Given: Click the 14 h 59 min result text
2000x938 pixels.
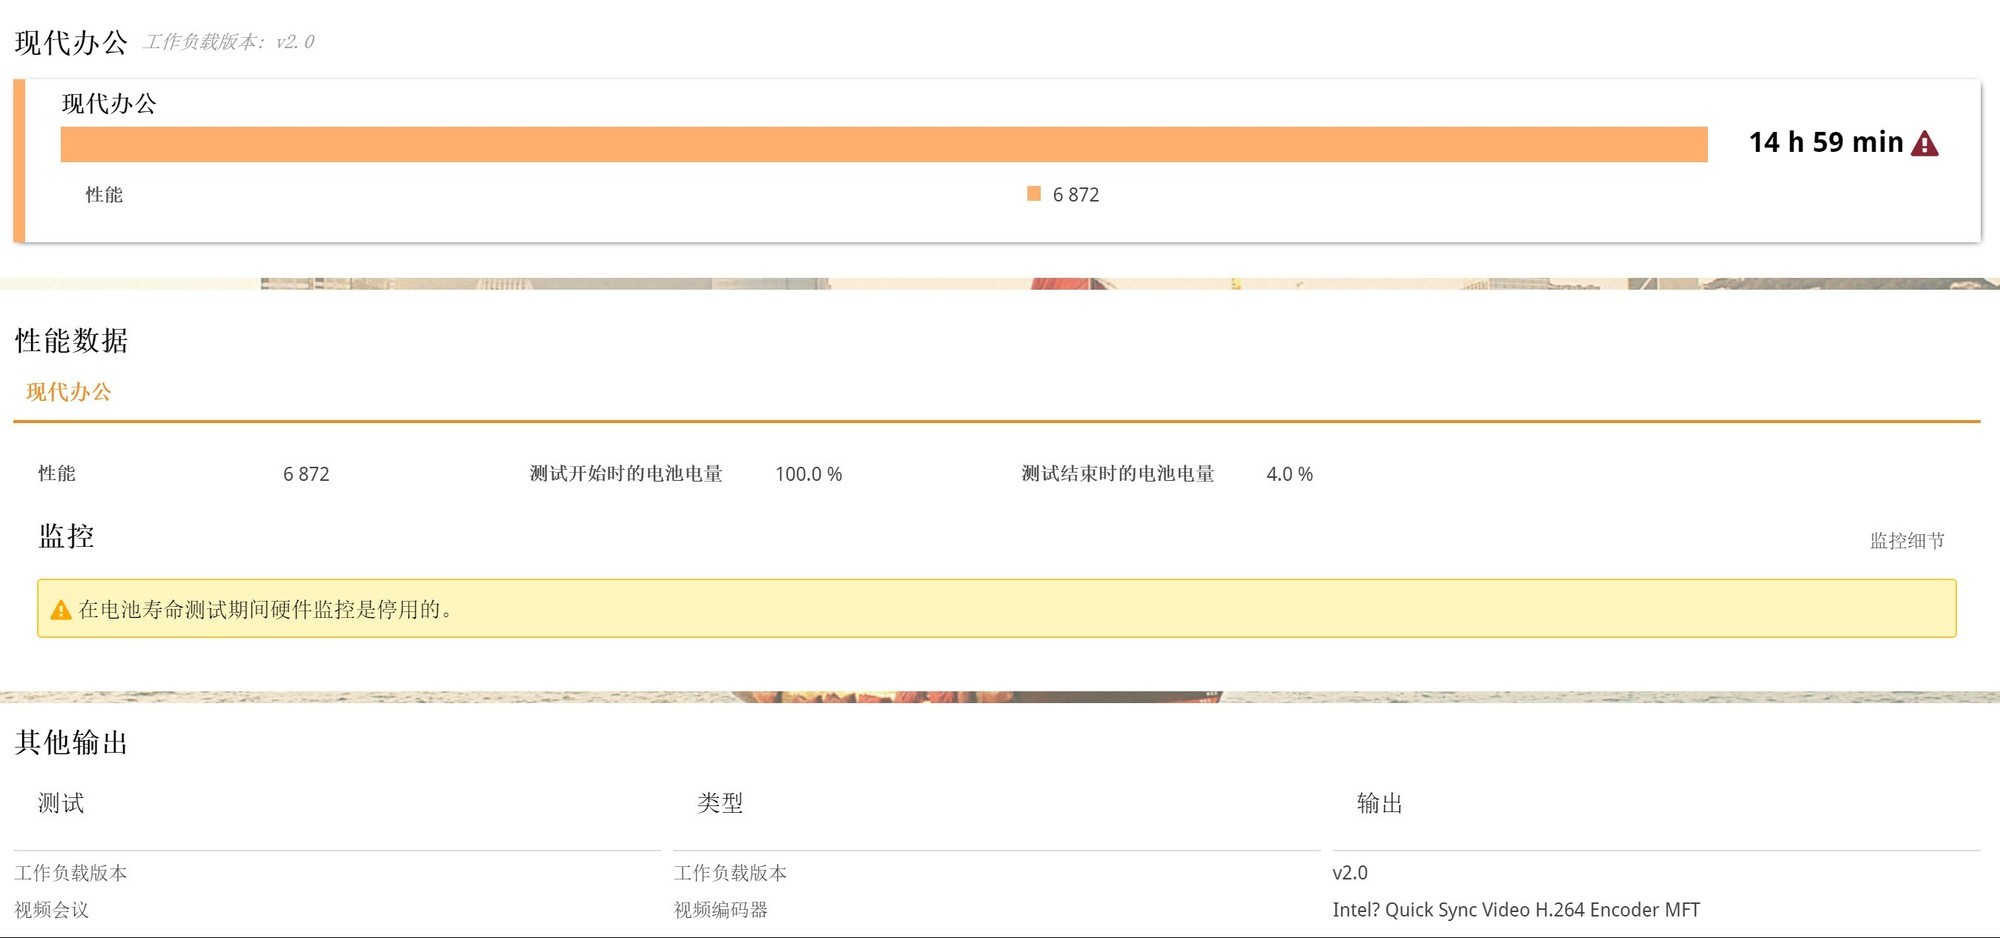Looking at the screenshot, I should coord(1825,143).
